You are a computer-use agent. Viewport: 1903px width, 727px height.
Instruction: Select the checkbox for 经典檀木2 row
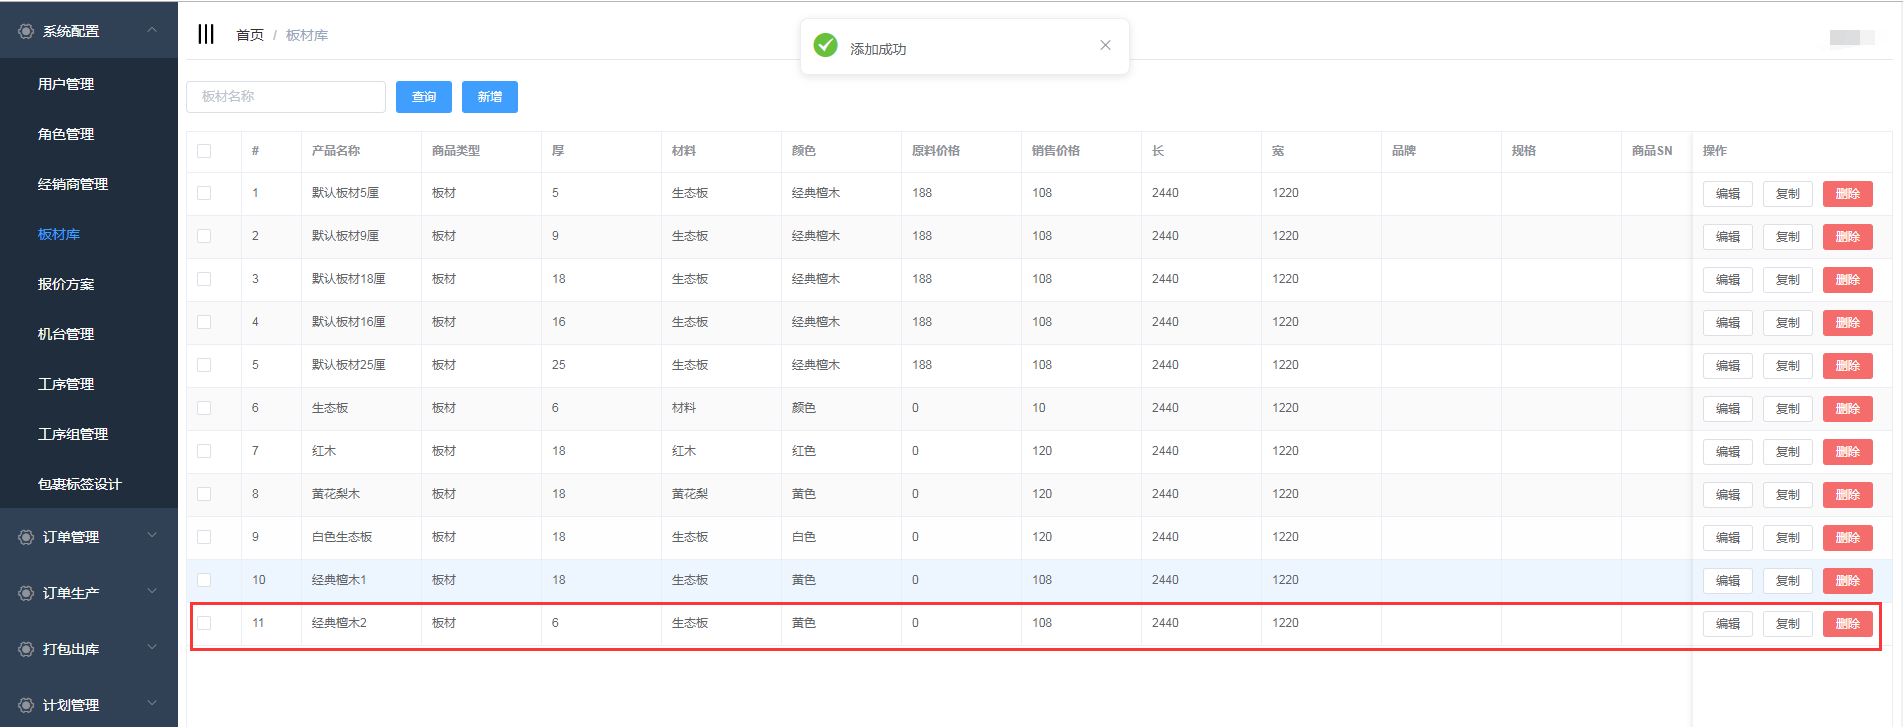[x=204, y=623]
